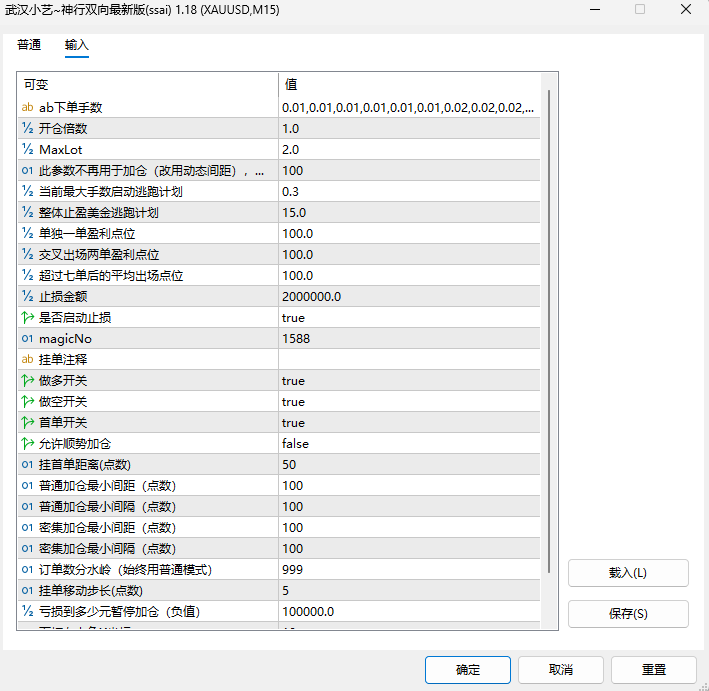Click the empty 挂单注释 value cell
This screenshot has width=709, height=691.
tap(409, 359)
